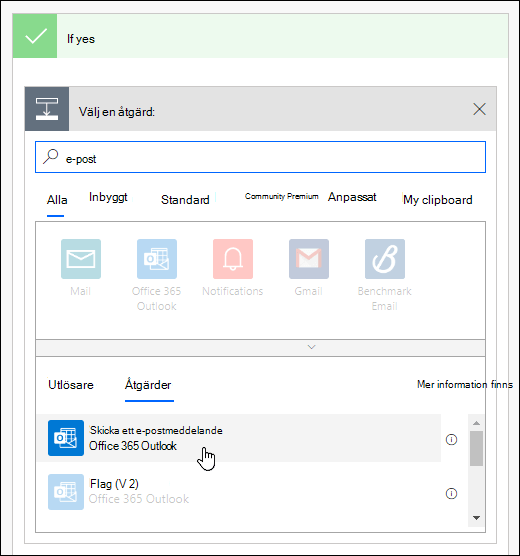Pick the Notifications bell connector icon
520x556 pixels.
(x=233, y=259)
